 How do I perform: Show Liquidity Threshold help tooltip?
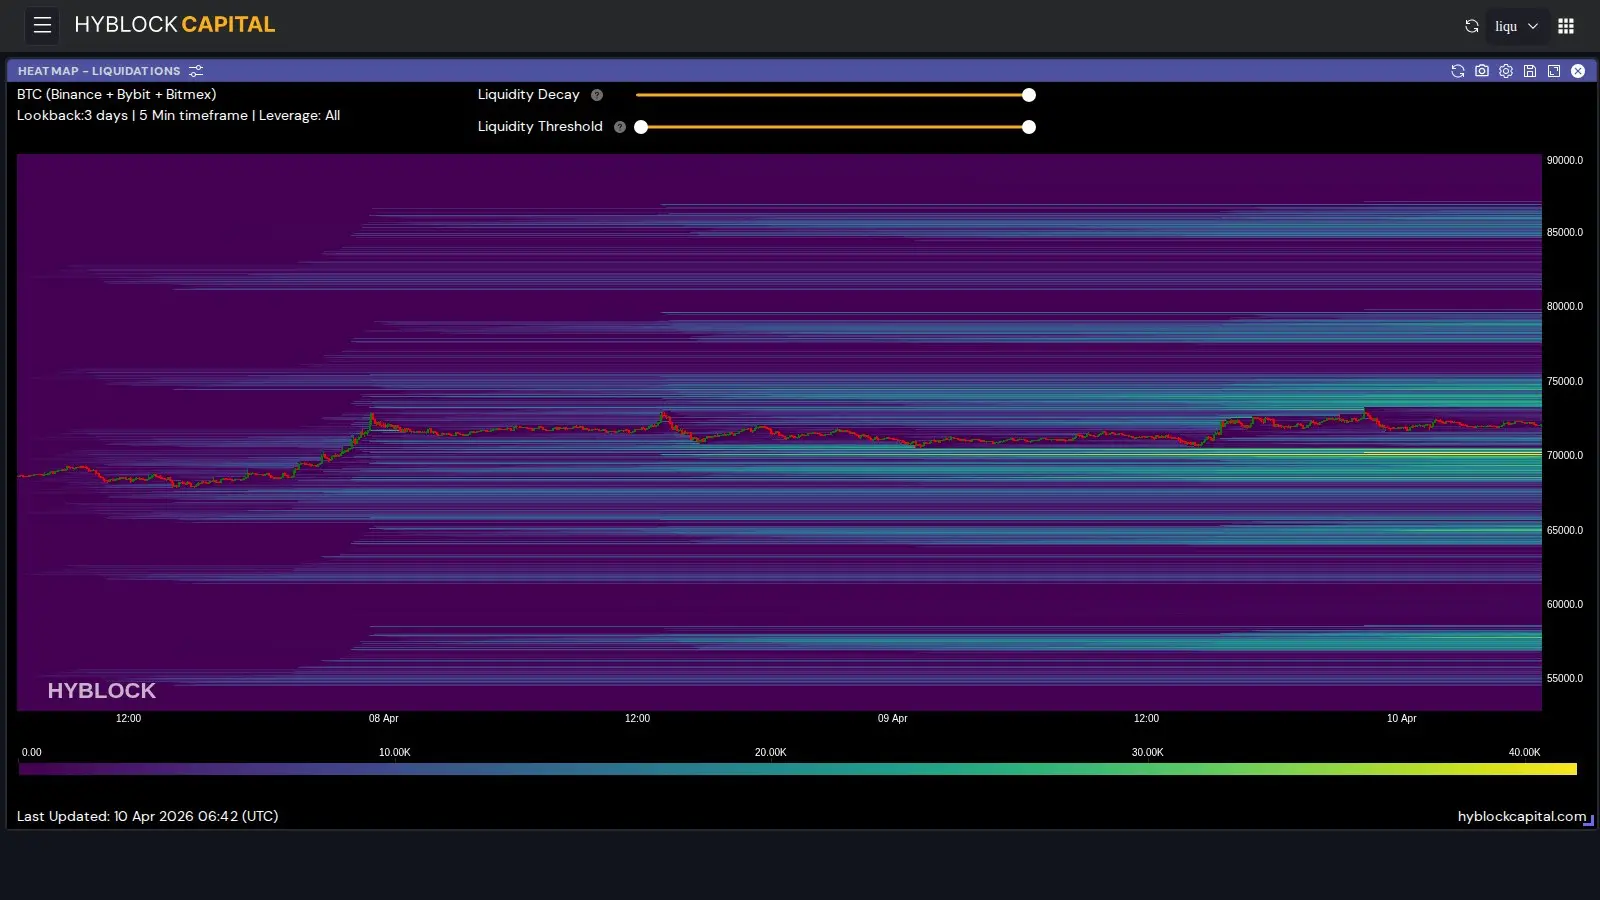pyautogui.click(x=620, y=127)
